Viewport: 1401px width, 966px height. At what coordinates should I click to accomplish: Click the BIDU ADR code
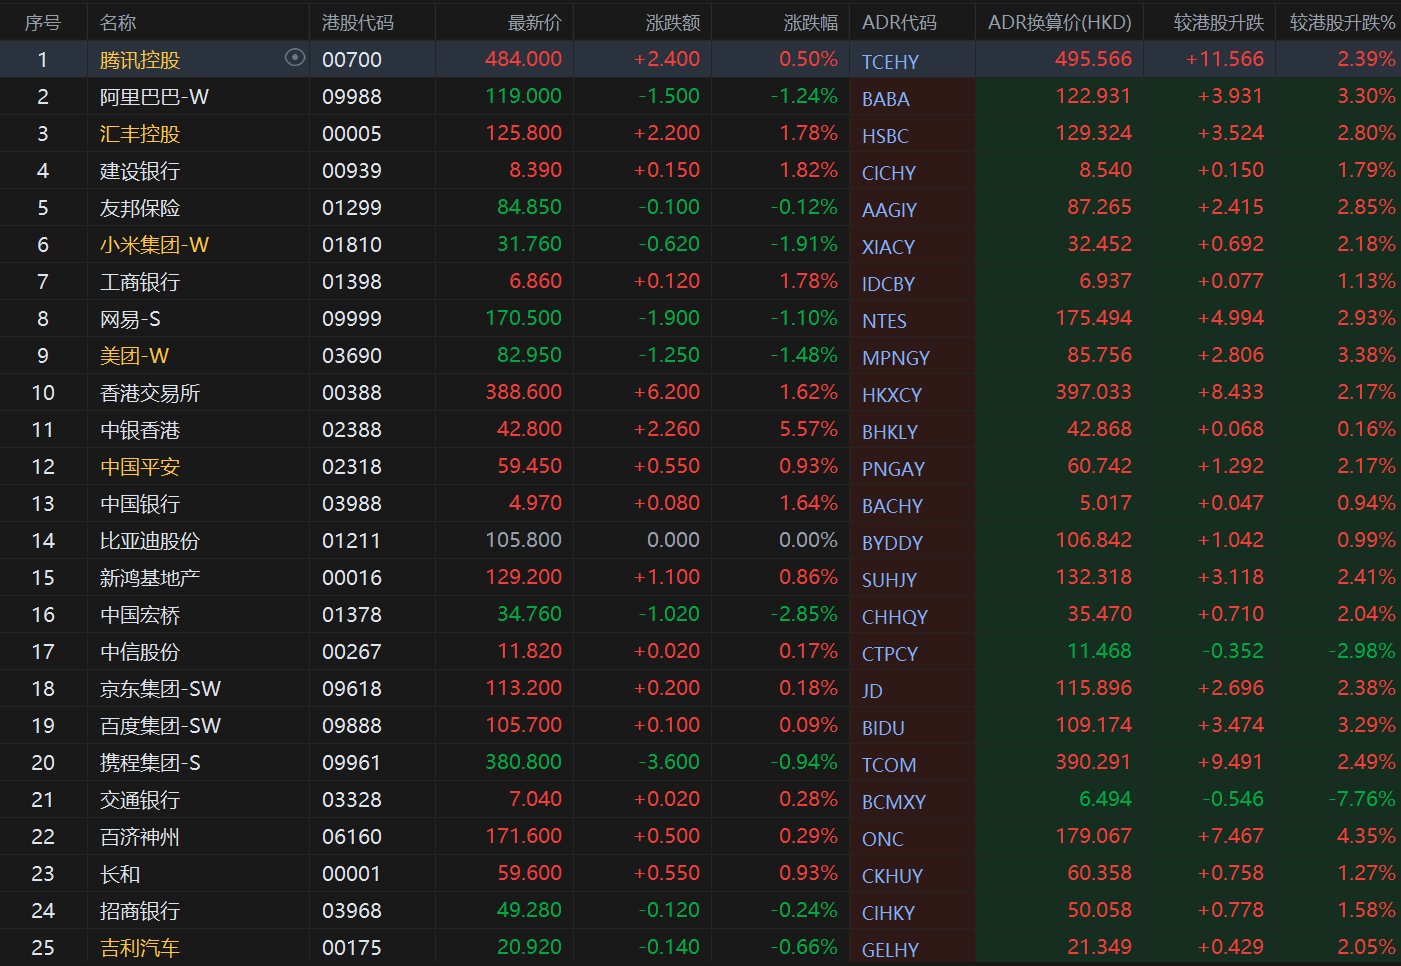tap(883, 728)
